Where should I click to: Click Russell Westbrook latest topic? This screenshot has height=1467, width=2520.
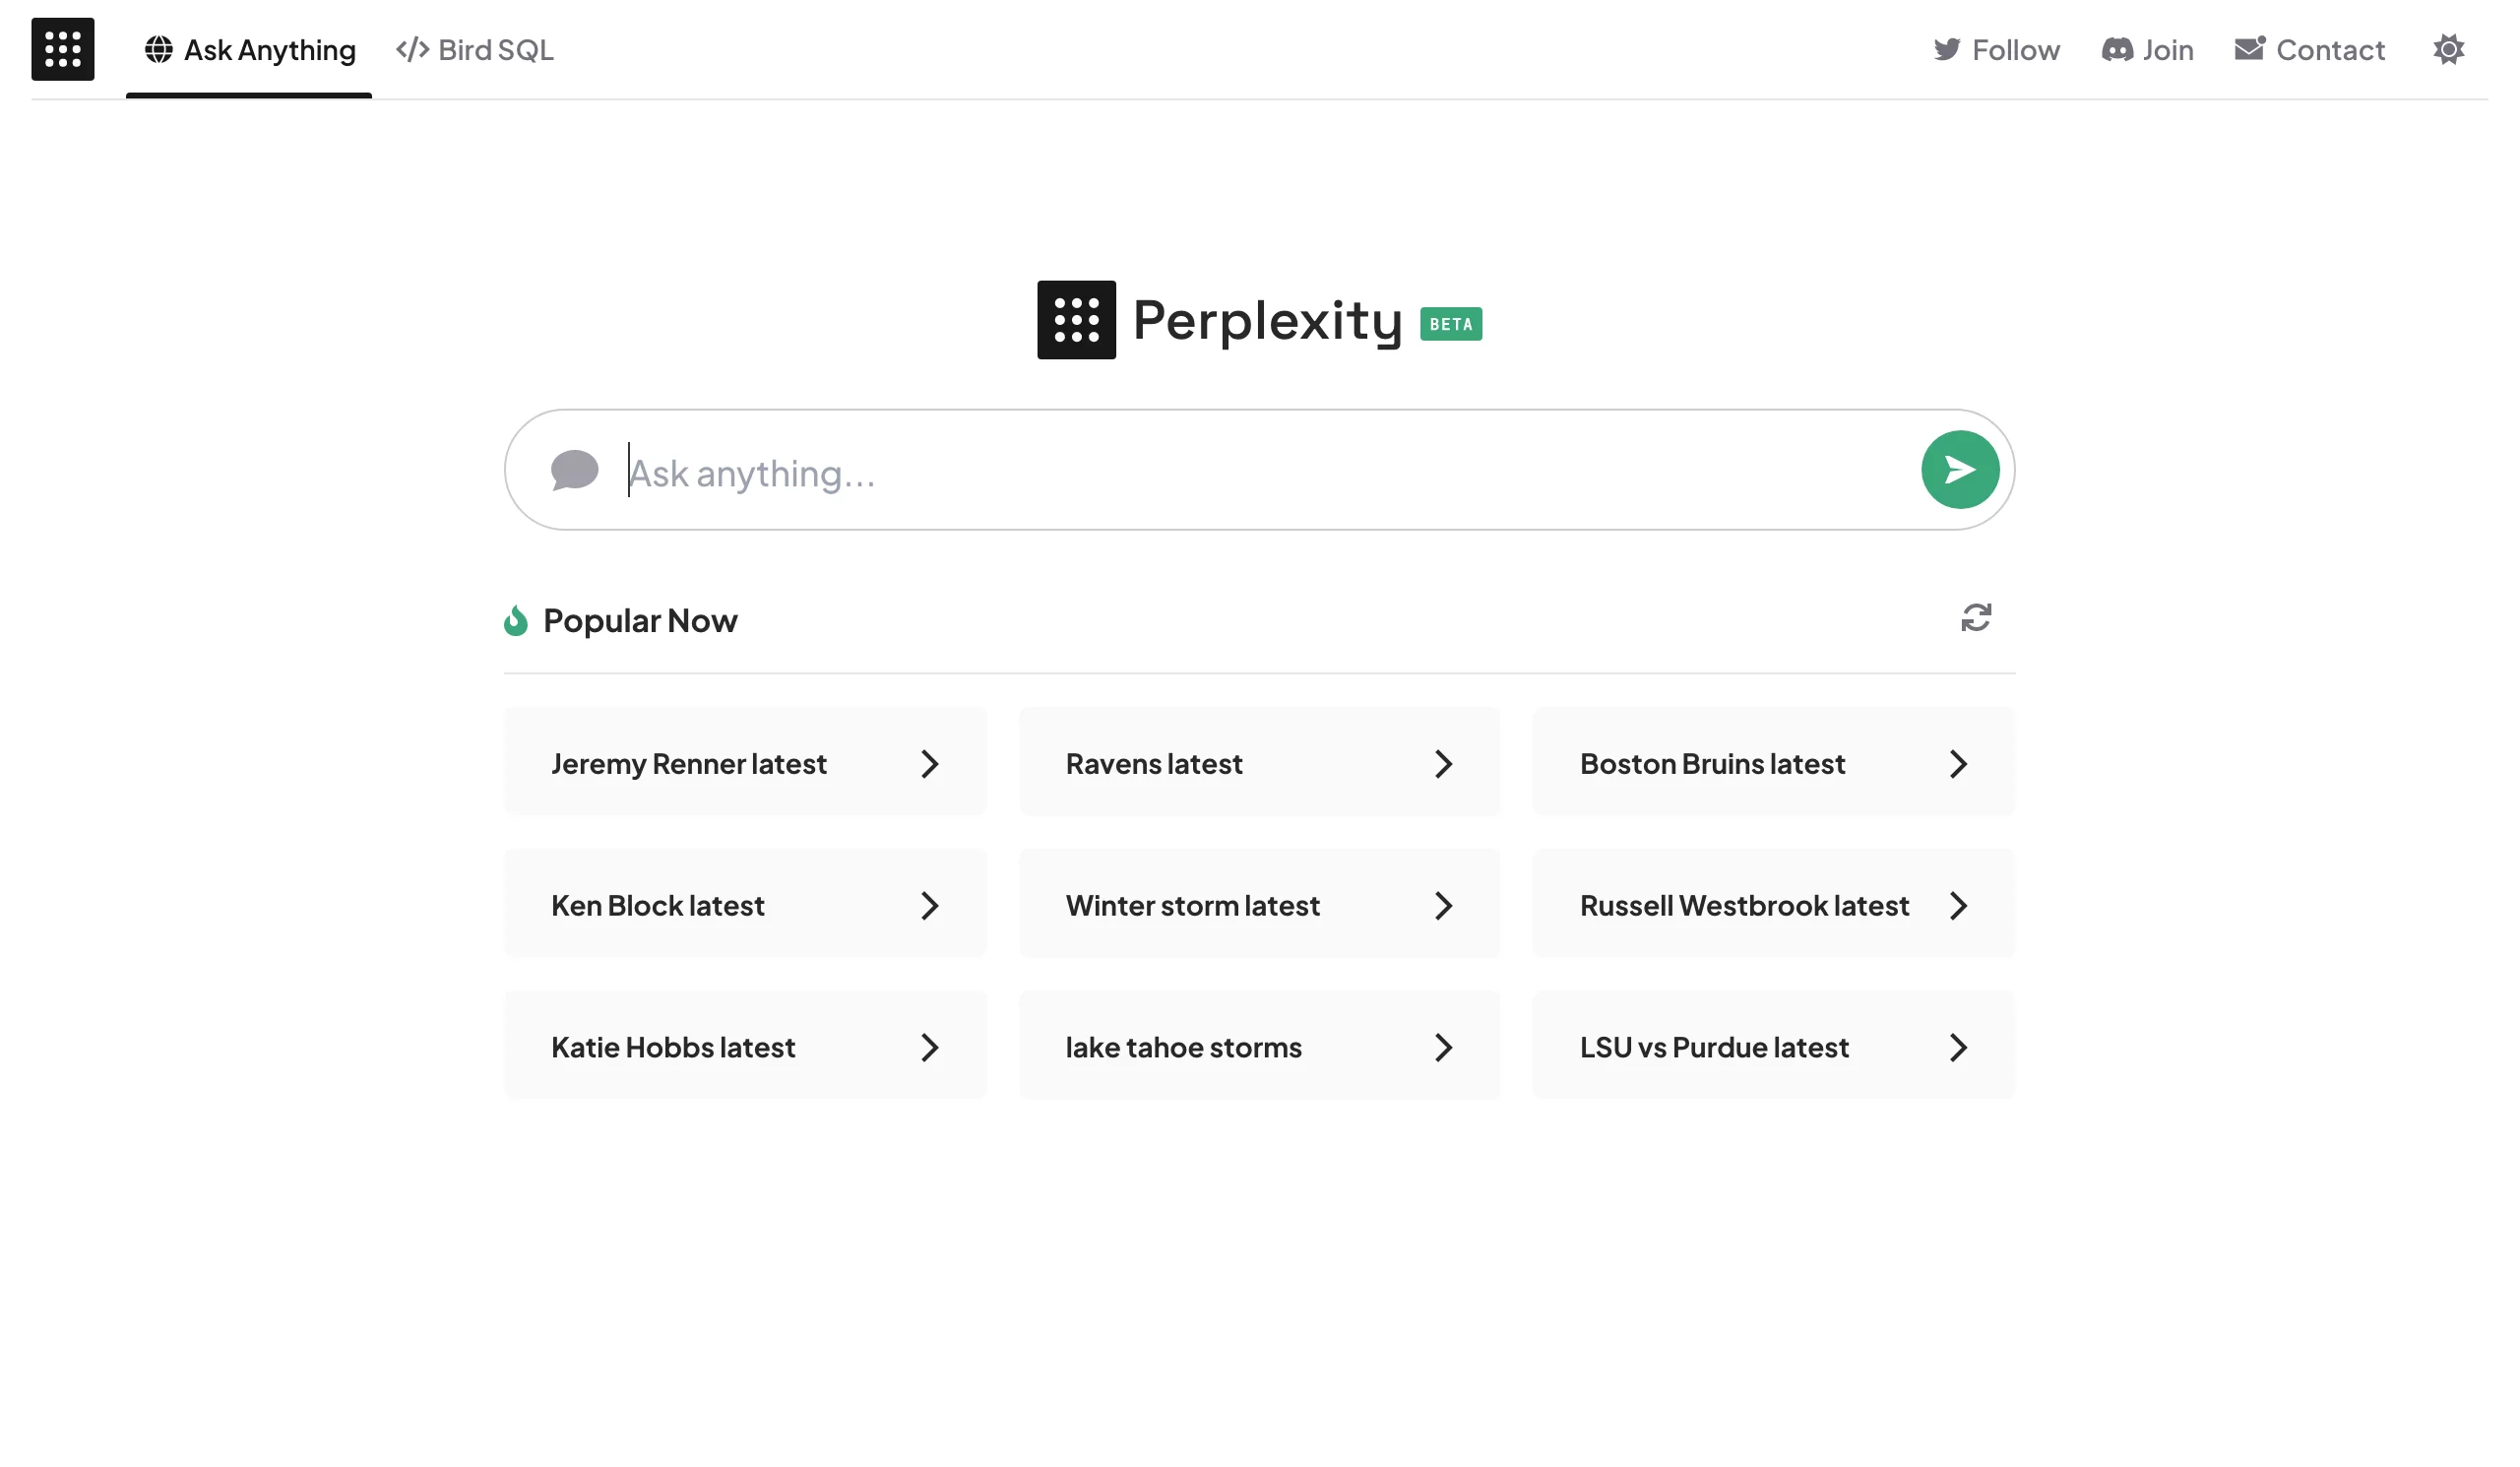tap(1773, 903)
